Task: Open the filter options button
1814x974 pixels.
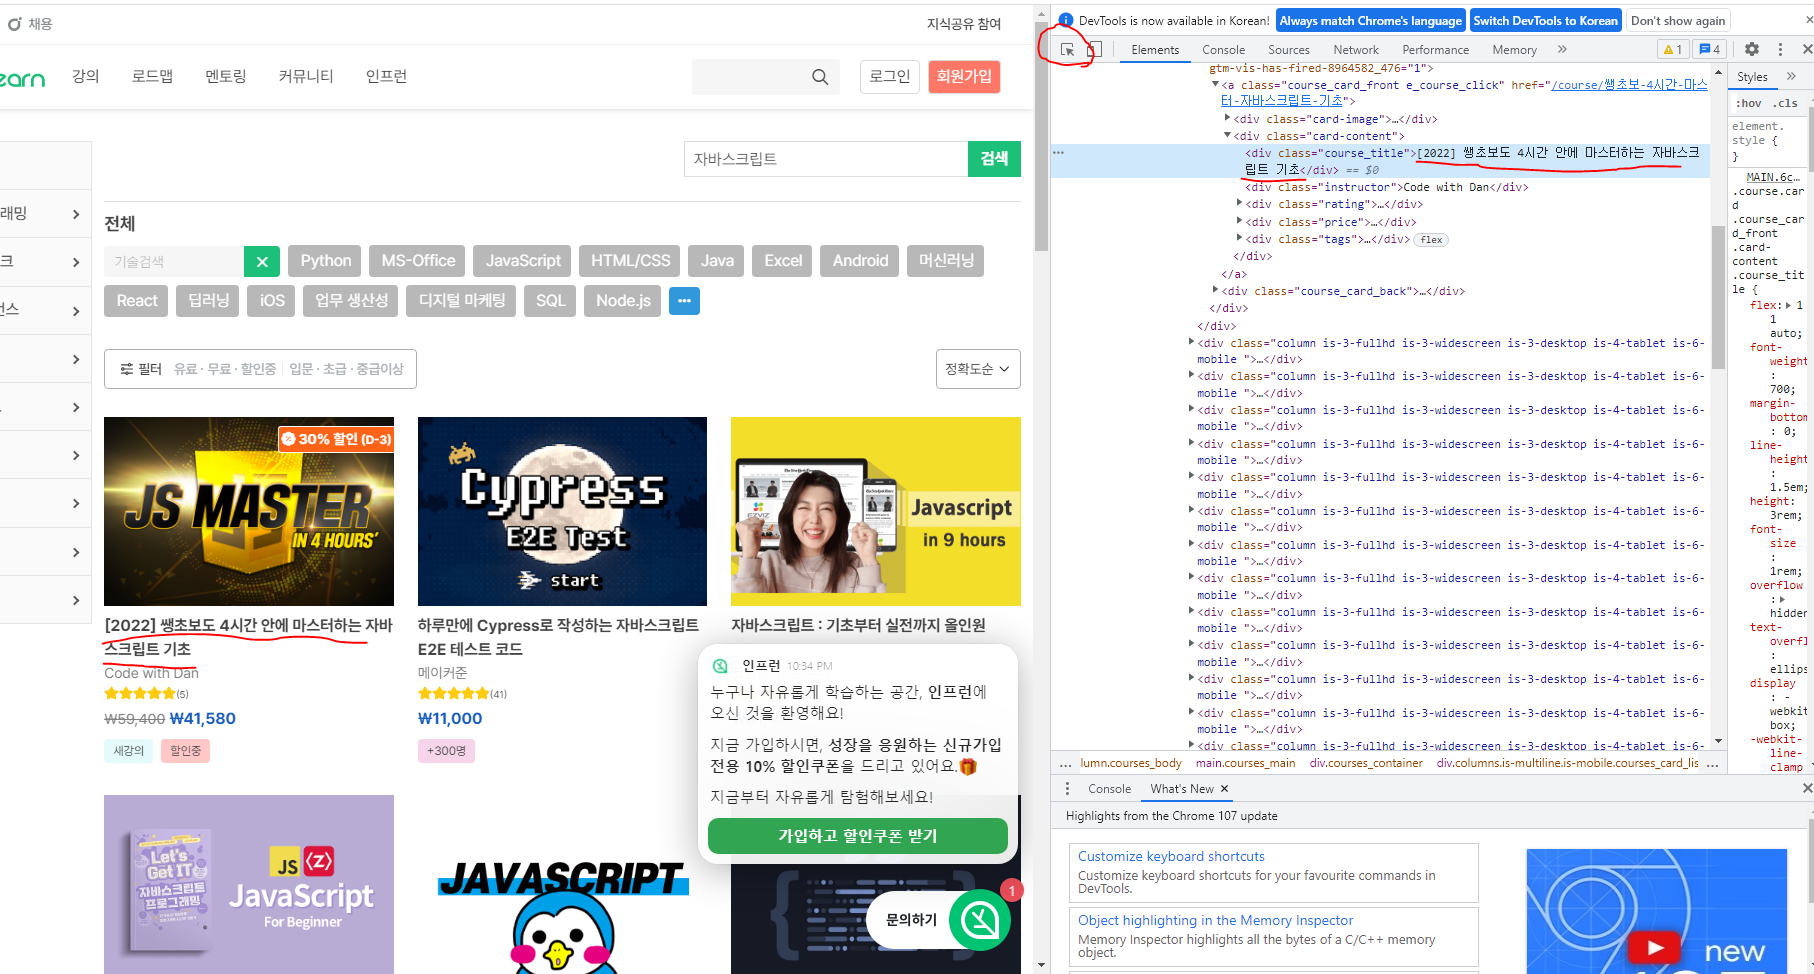Action: click(260, 369)
